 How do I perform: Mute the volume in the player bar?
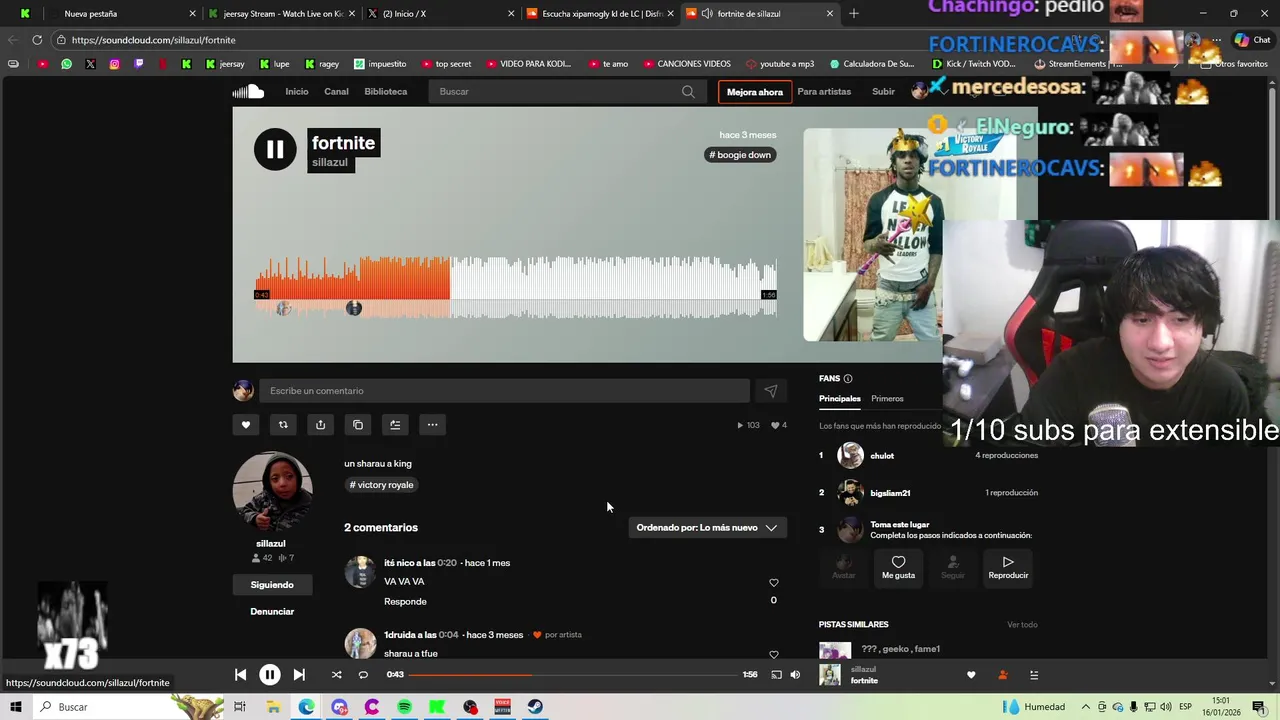(795, 675)
